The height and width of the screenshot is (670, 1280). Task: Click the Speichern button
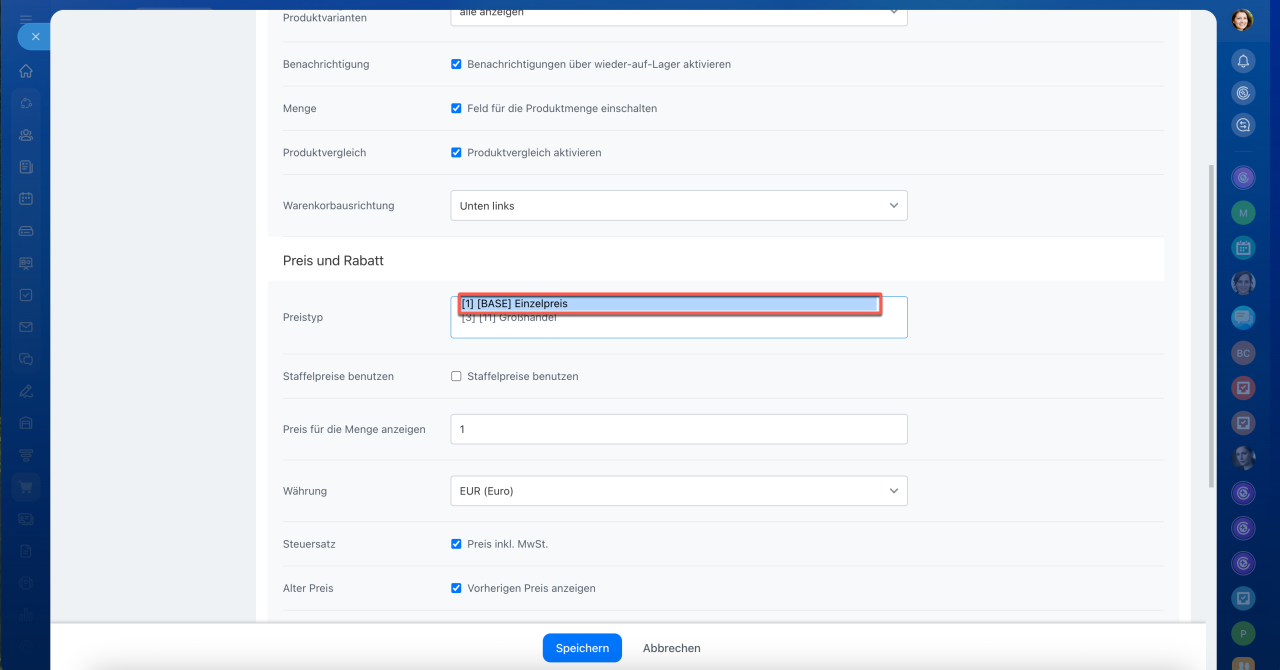pyautogui.click(x=582, y=648)
